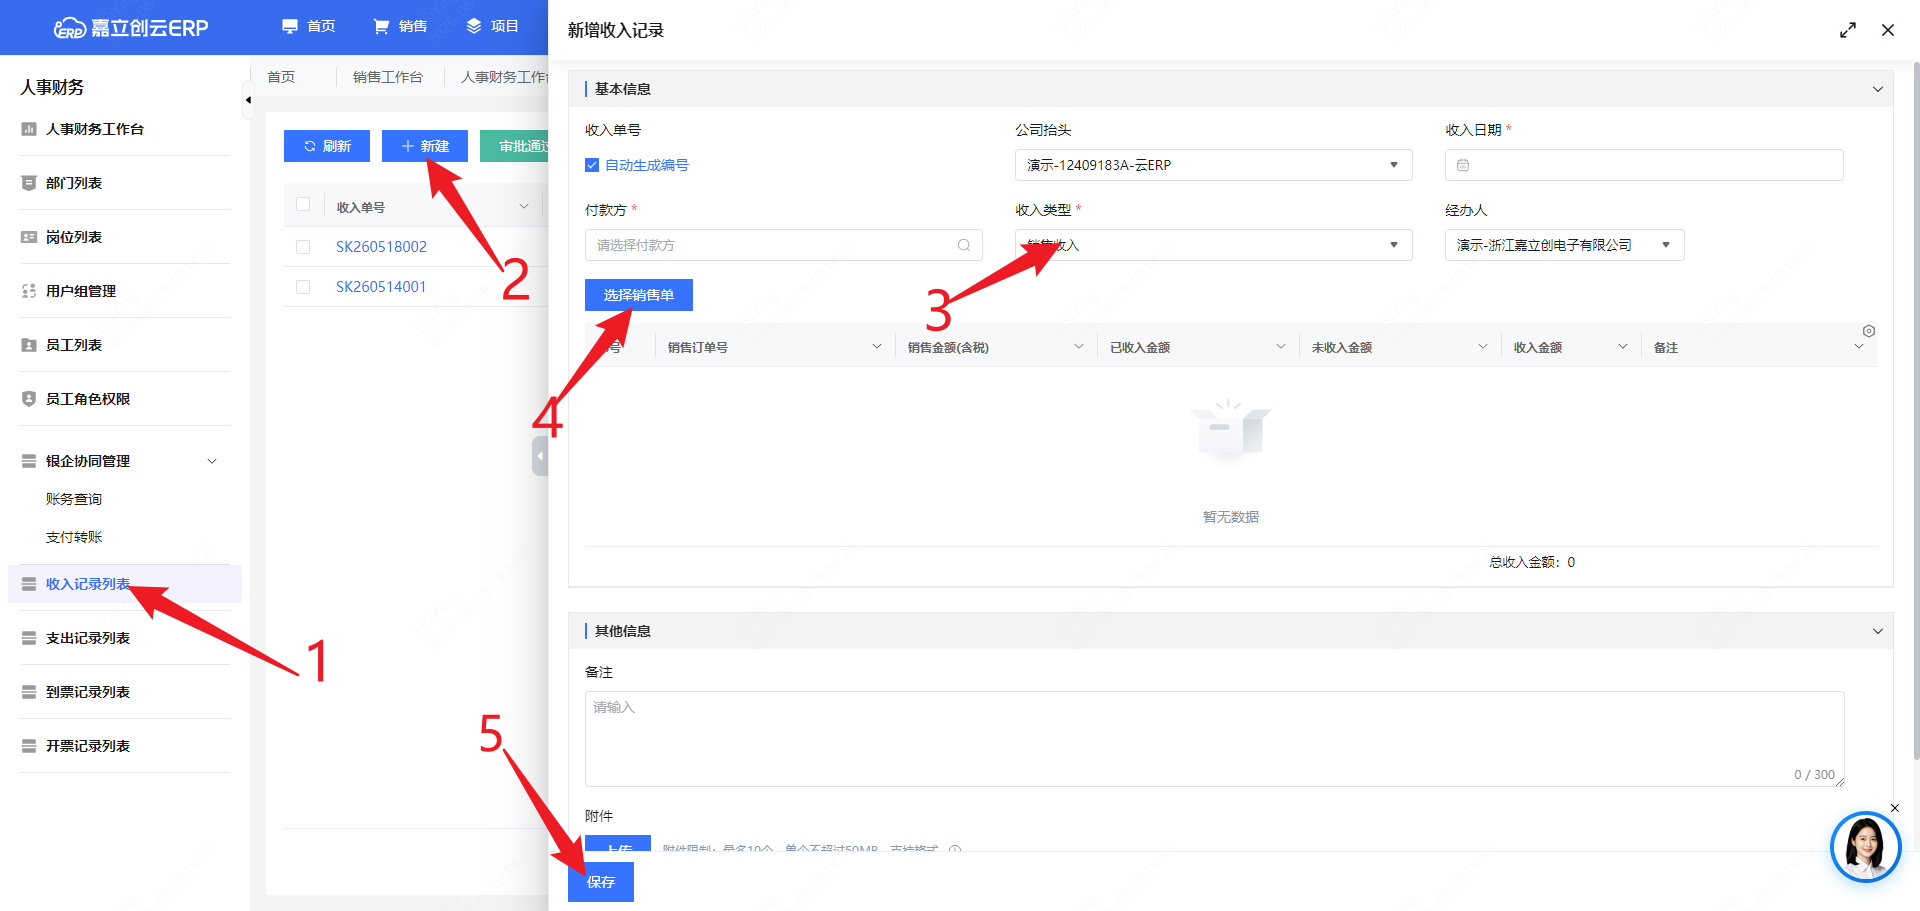
Task: Open the 销售订单号 column filter arrow
Action: (877, 347)
